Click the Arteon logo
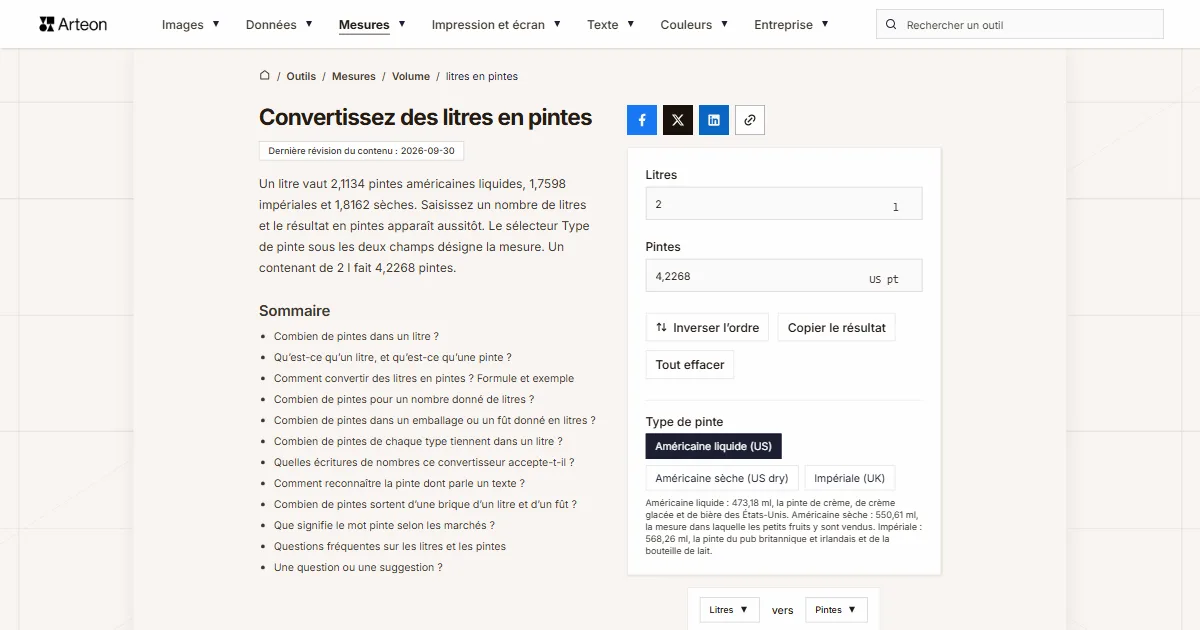The image size is (1200, 630). tap(73, 24)
